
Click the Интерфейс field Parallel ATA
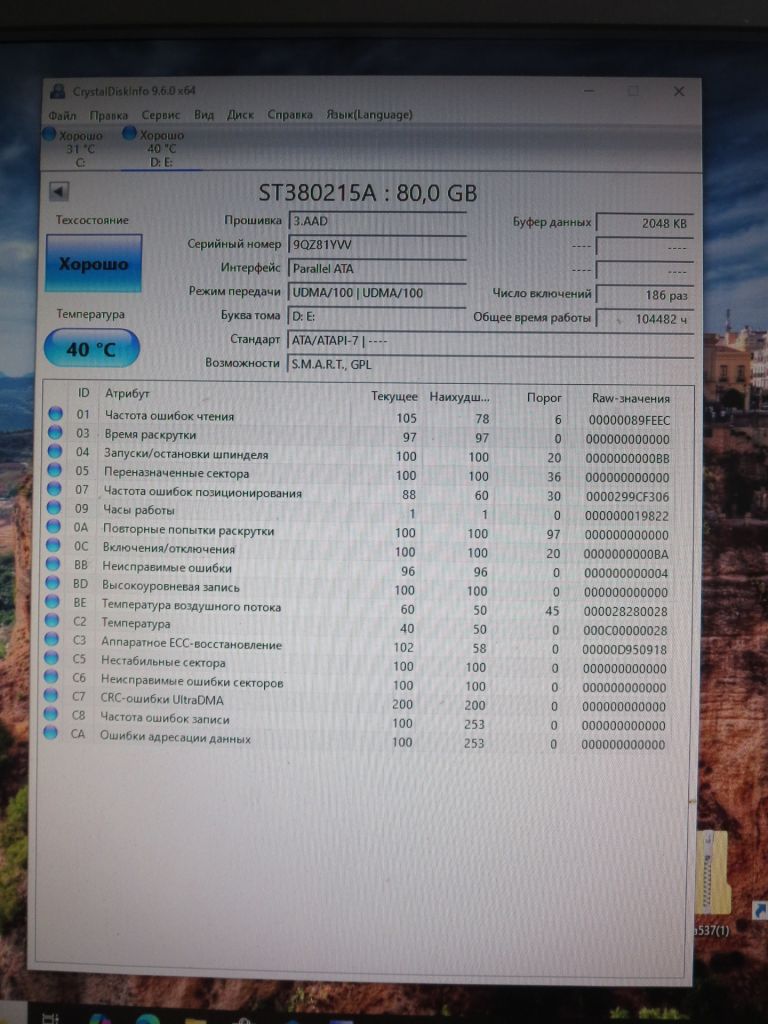(377, 268)
